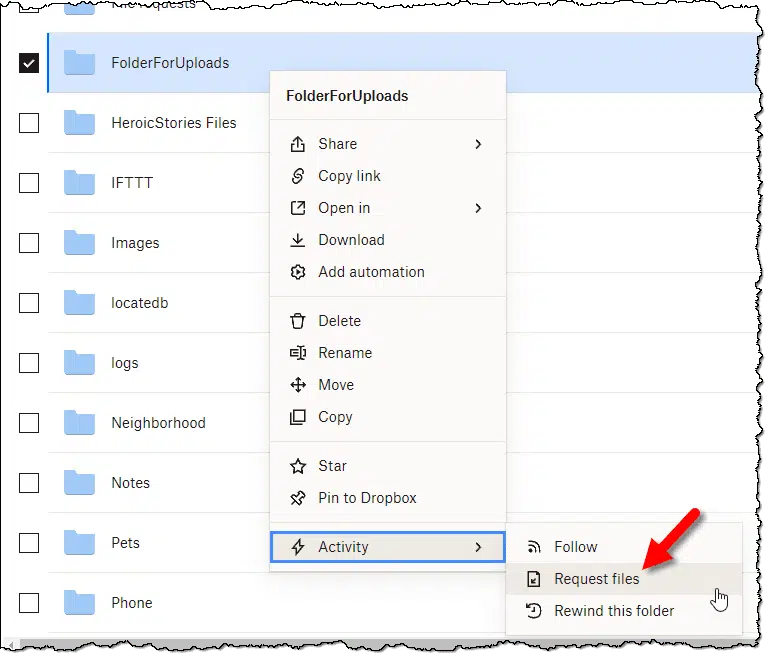Click the Pets folder icon
The width and height of the screenshot is (768, 656).
coord(79,544)
